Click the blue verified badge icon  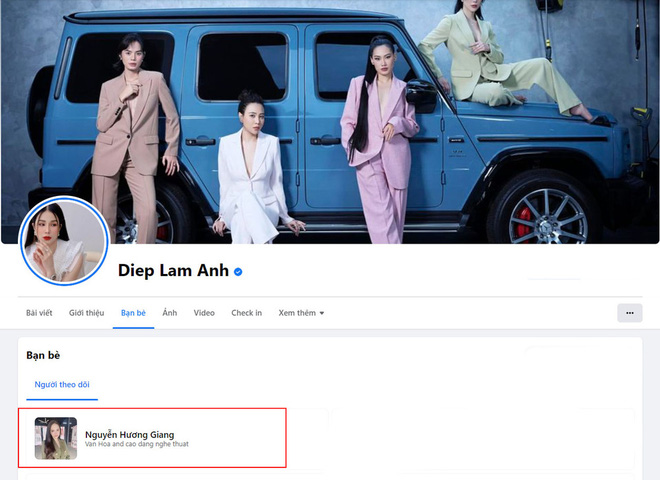[x=238, y=272]
